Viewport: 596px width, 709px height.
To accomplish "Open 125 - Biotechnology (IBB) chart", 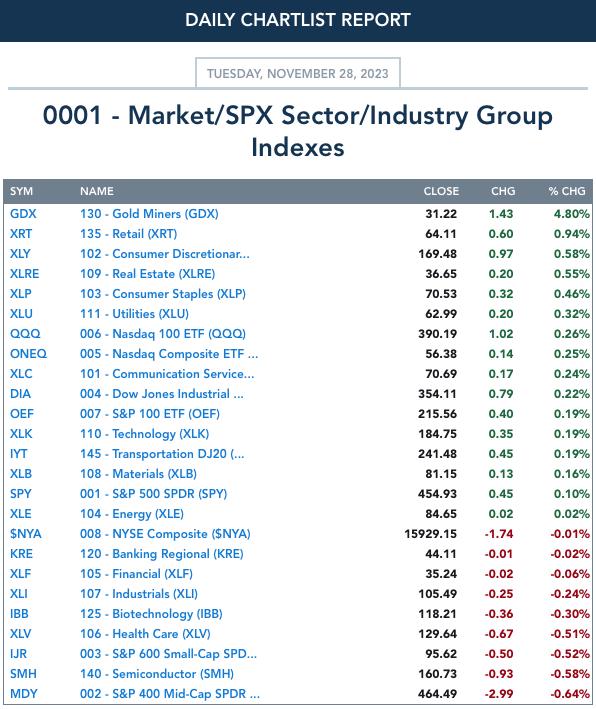I will pyautogui.click(x=151, y=614).
